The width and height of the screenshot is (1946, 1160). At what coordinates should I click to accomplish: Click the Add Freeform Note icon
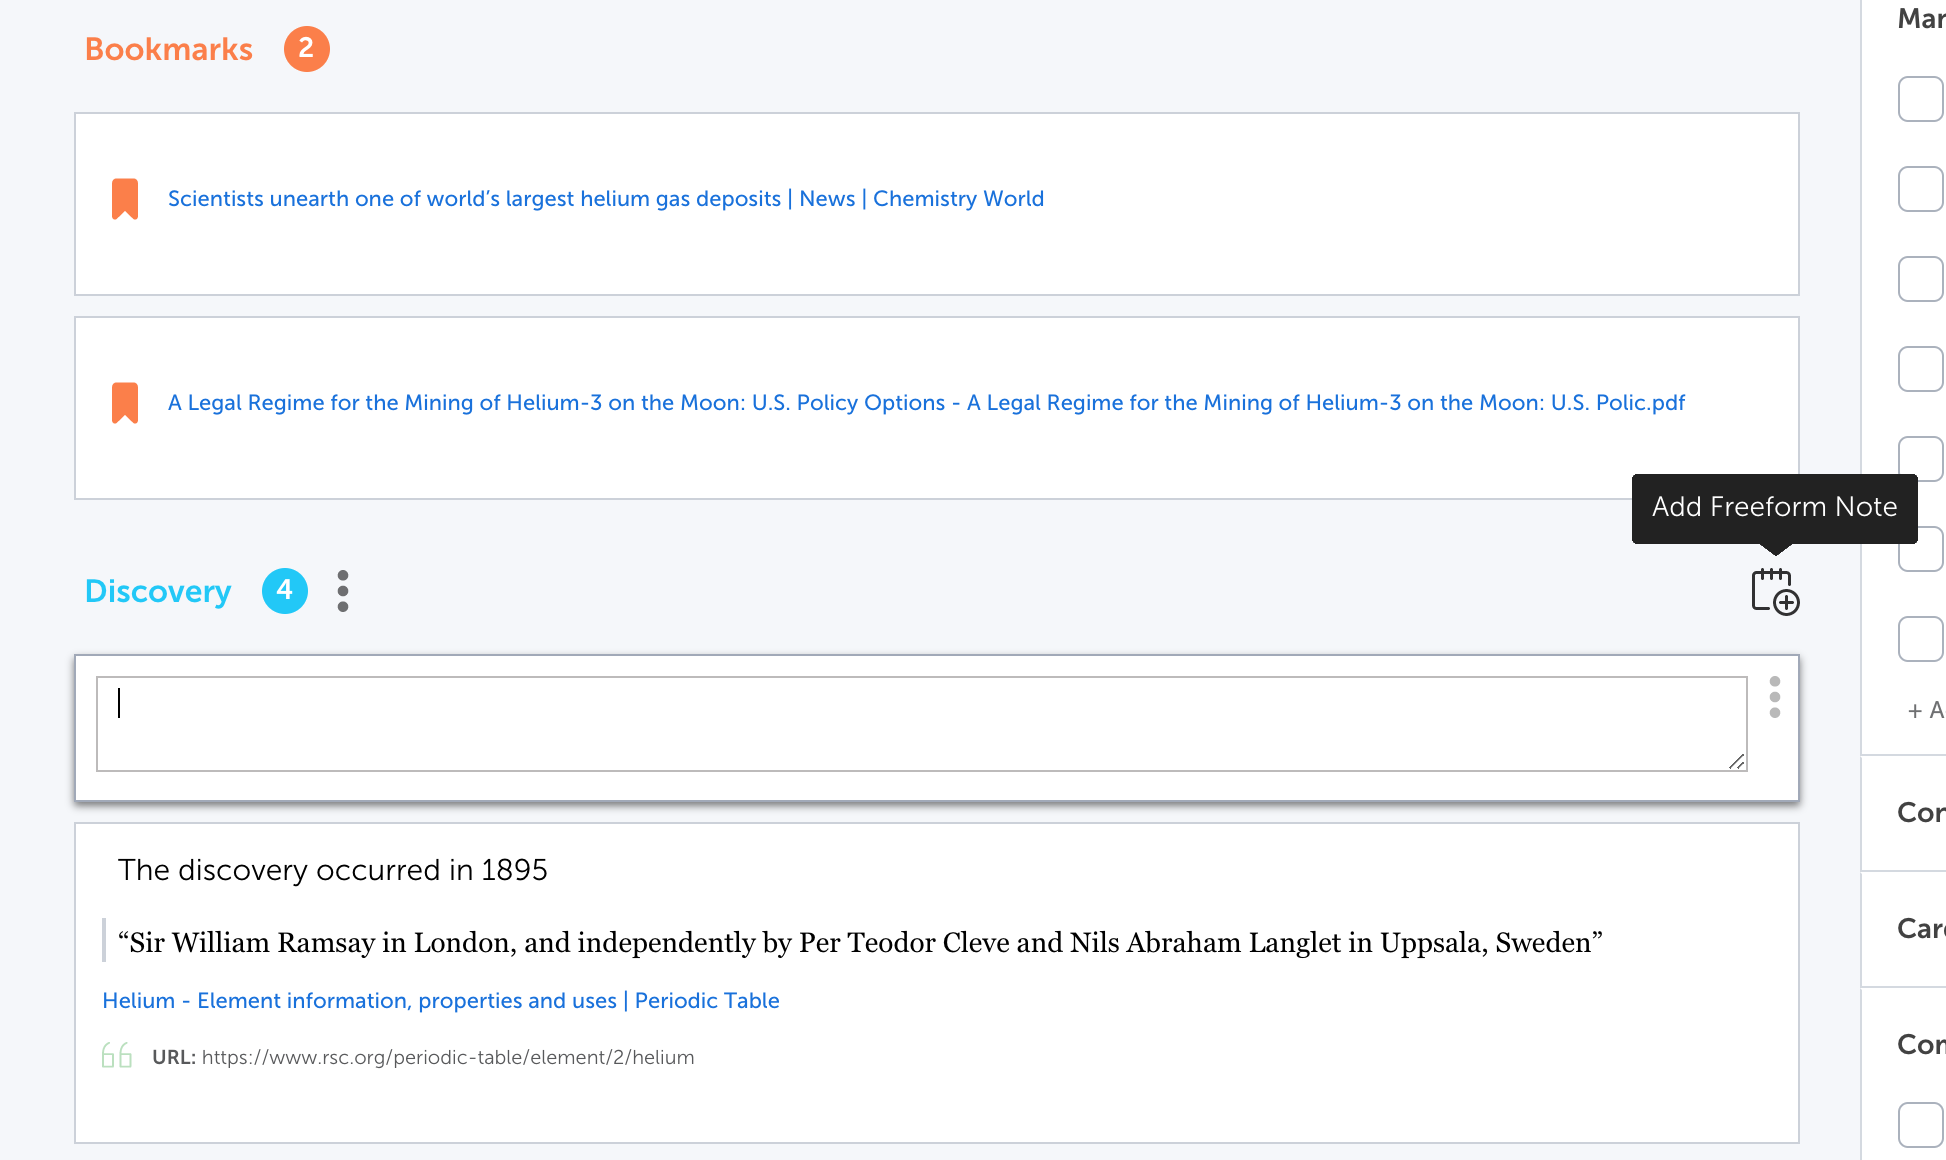pyautogui.click(x=1774, y=592)
